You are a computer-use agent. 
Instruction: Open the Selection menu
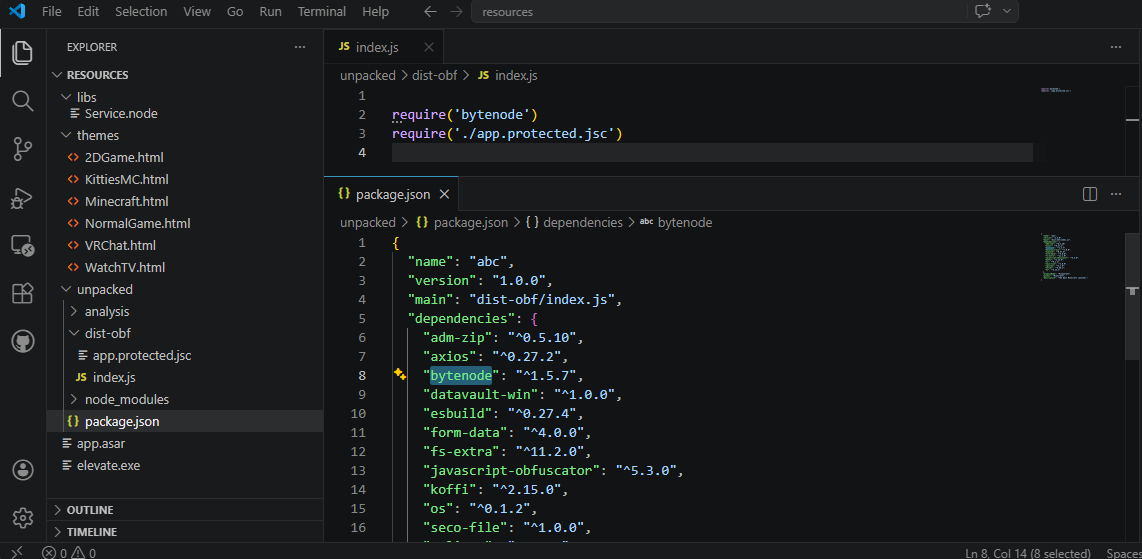(141, 12)
